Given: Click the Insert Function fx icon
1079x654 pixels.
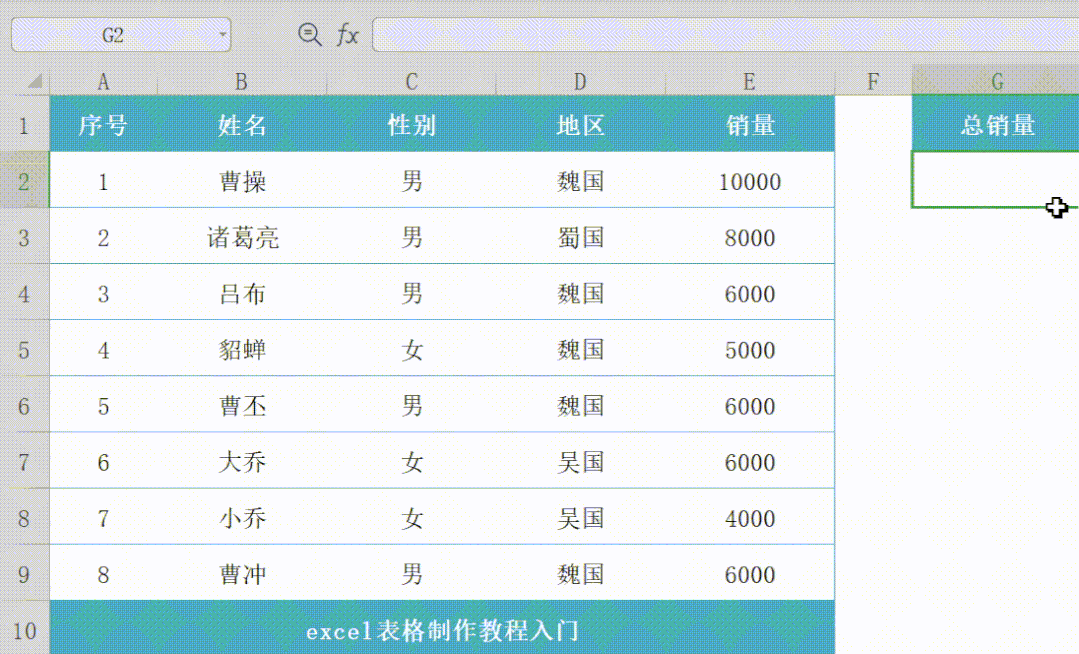Looking at the screenshot, I should tap(347, 34).
